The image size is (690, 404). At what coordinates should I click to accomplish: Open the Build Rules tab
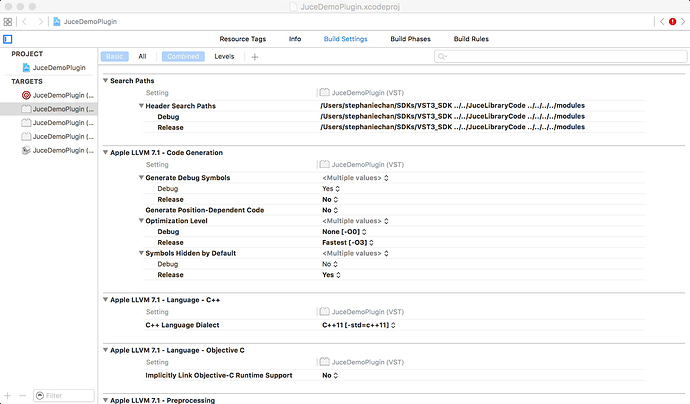[x=471, y=39]
